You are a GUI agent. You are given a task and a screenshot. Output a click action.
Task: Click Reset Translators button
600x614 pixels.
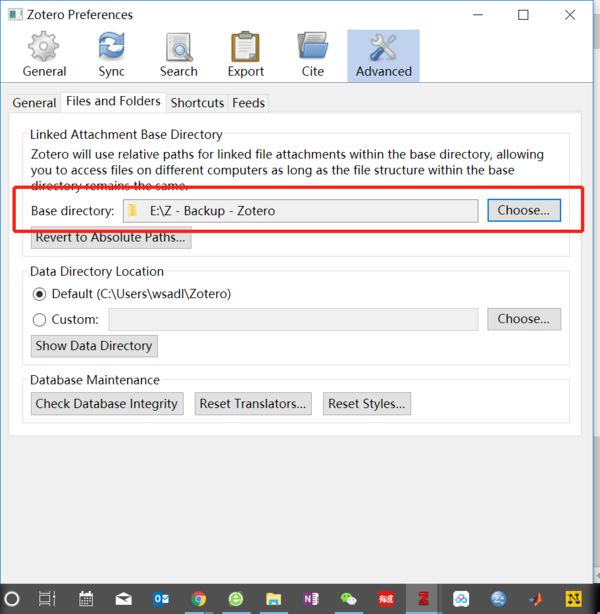click(253, 404)
